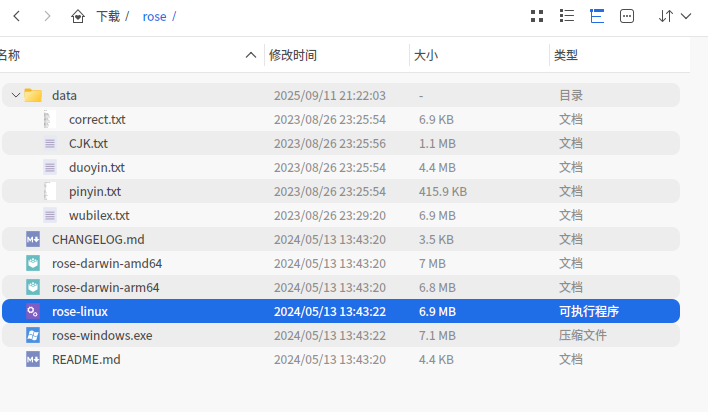Select the rose-windows.exe file name
Screen dimensions: 708x412
coord(102,335)
